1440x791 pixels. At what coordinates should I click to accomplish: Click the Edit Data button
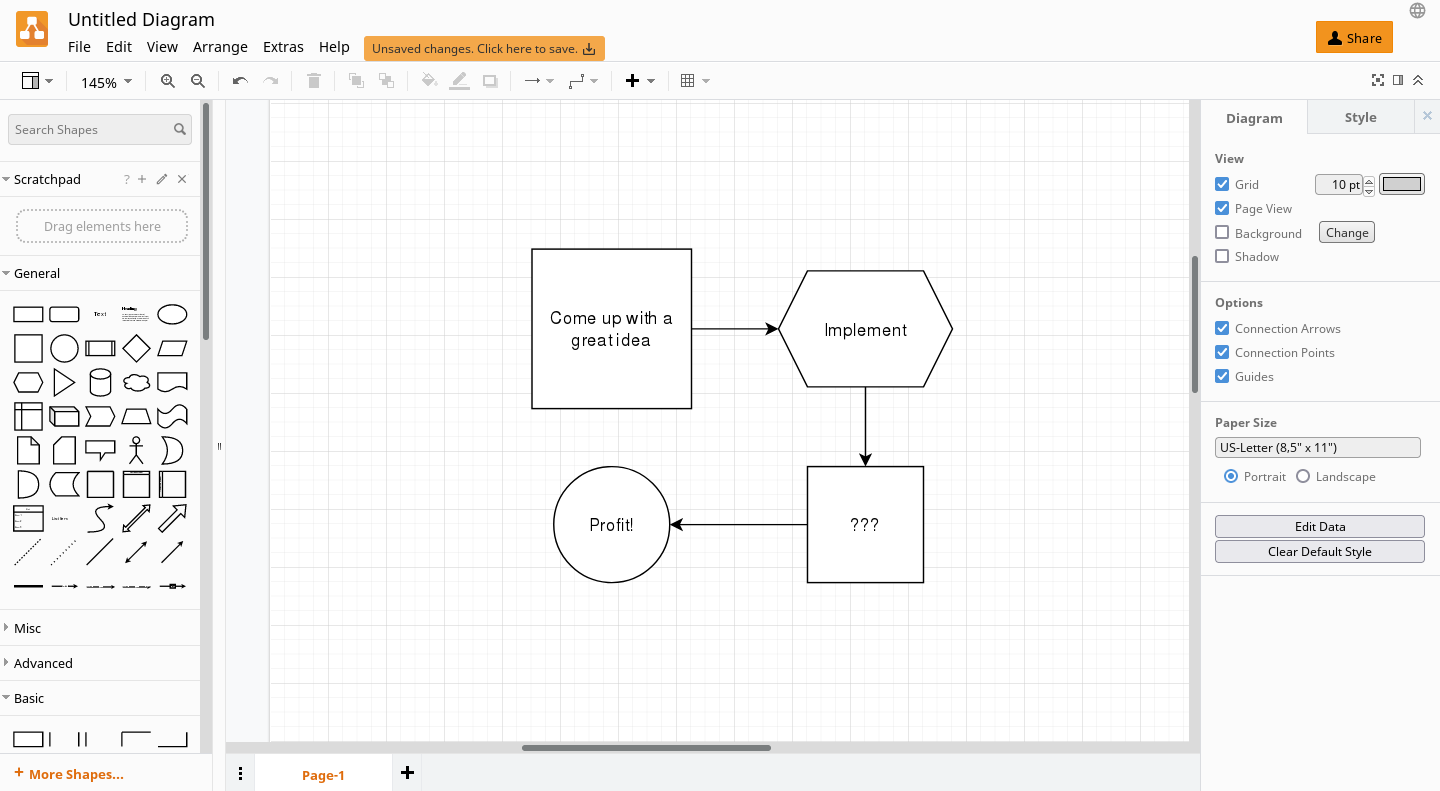[1319, 526]
